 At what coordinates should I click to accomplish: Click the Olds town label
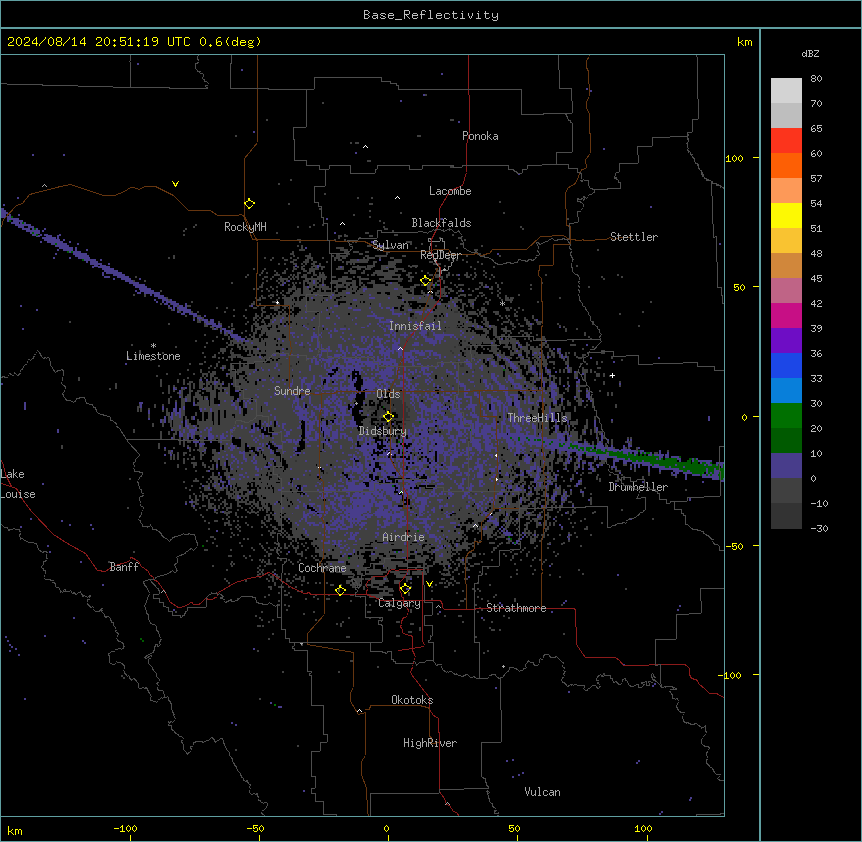[388, 394]
